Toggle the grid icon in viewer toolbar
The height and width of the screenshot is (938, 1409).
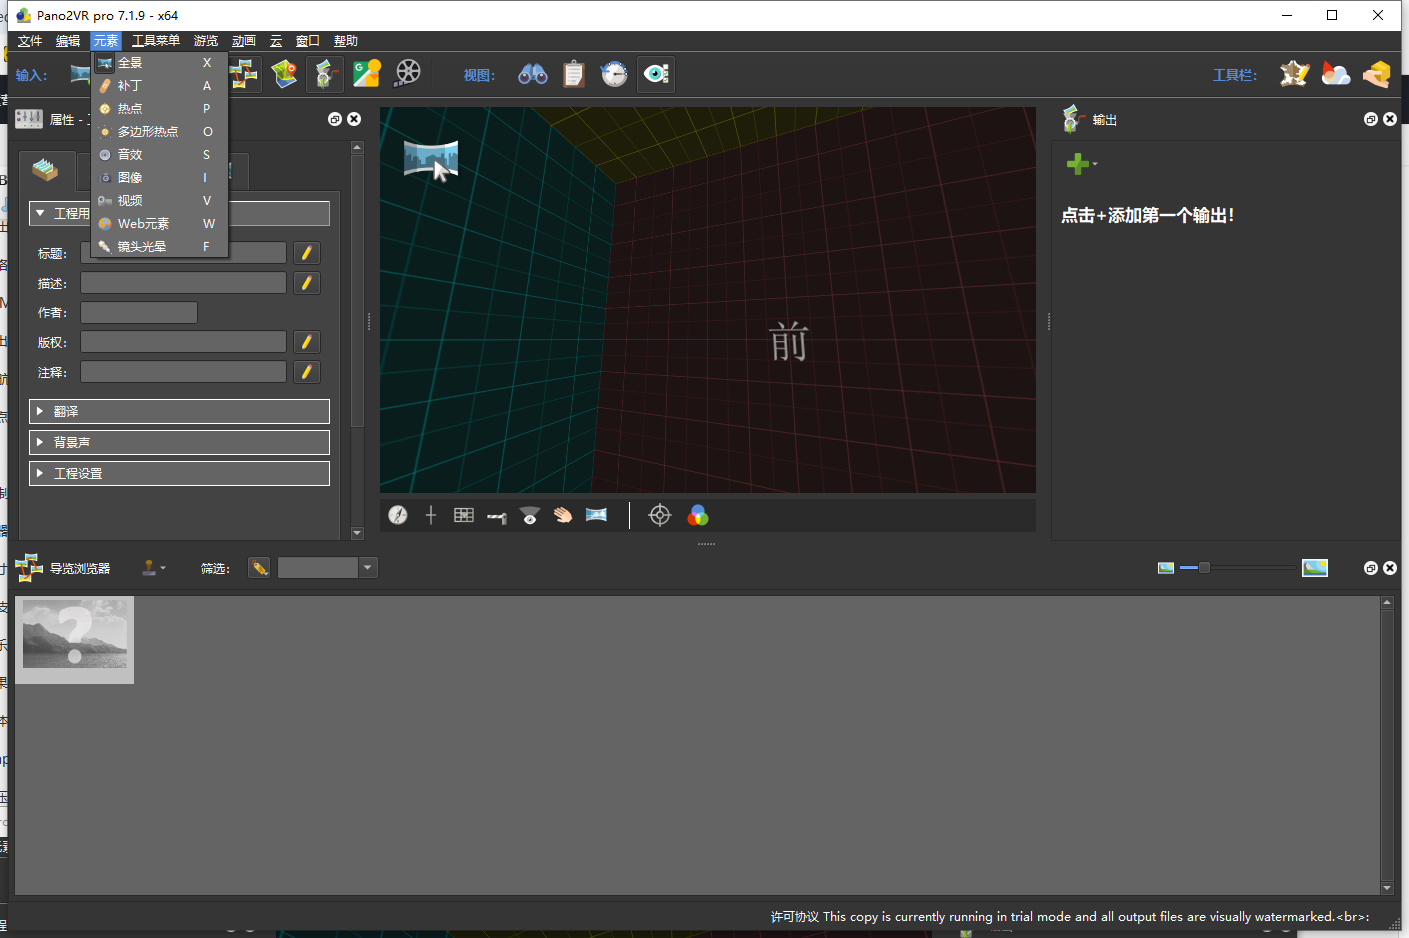pos(464,515)
